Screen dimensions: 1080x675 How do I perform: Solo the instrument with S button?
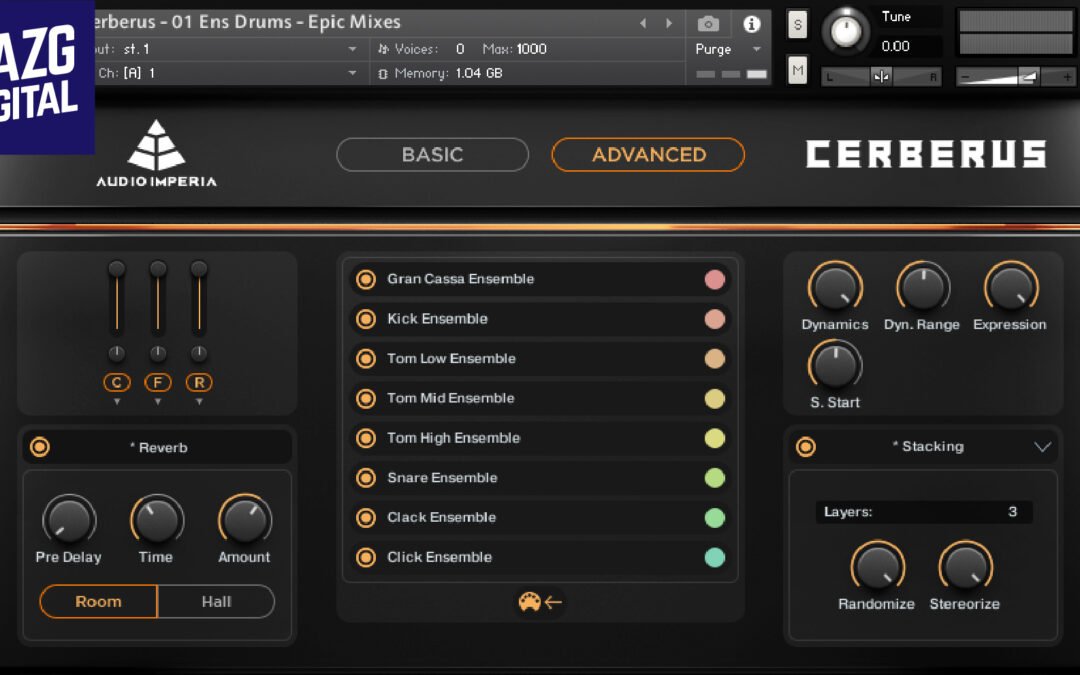point(798,25)
